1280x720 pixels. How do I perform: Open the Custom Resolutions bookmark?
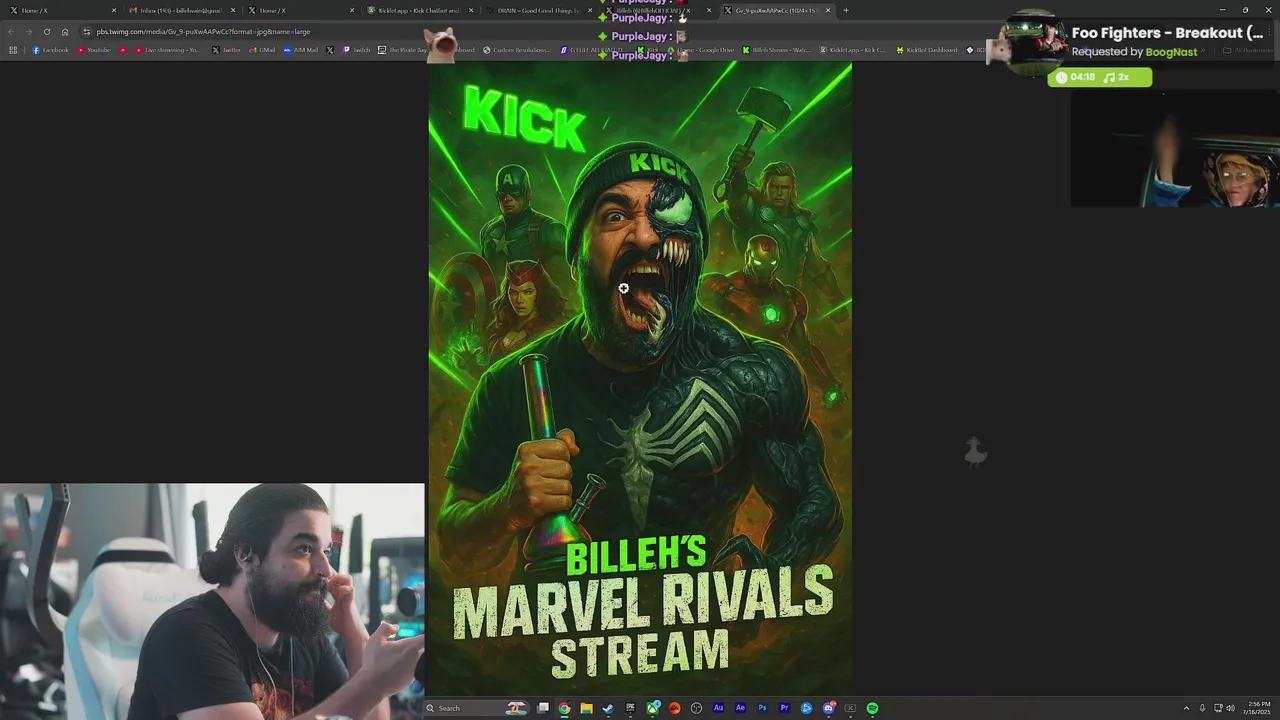[x=517, y=50]
